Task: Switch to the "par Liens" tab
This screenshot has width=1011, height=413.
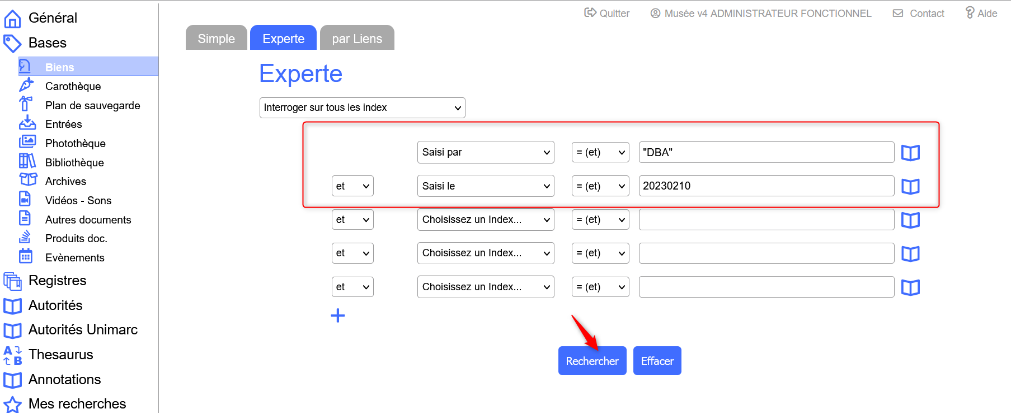Action: pos(358,38)
